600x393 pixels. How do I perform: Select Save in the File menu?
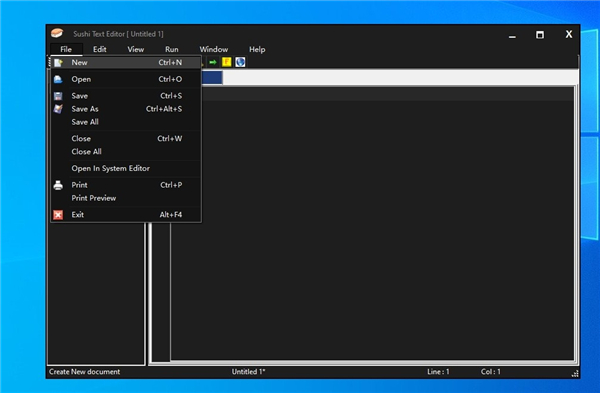point(126,96)
